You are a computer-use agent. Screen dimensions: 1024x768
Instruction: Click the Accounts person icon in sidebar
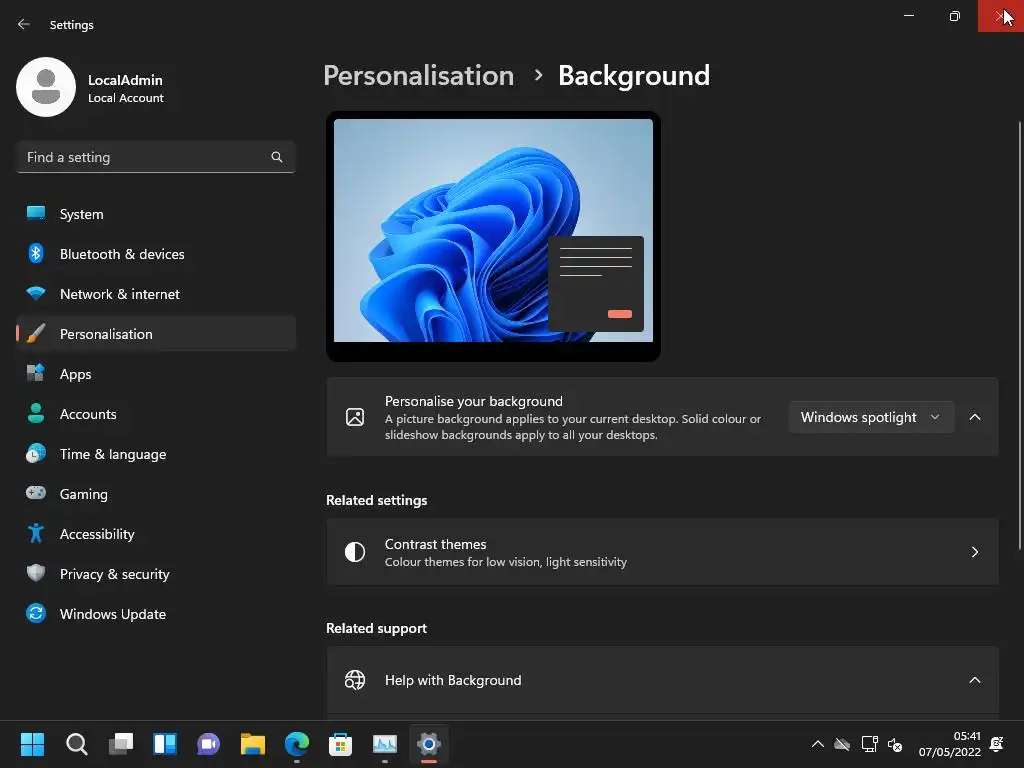click(x=36, y=413)
